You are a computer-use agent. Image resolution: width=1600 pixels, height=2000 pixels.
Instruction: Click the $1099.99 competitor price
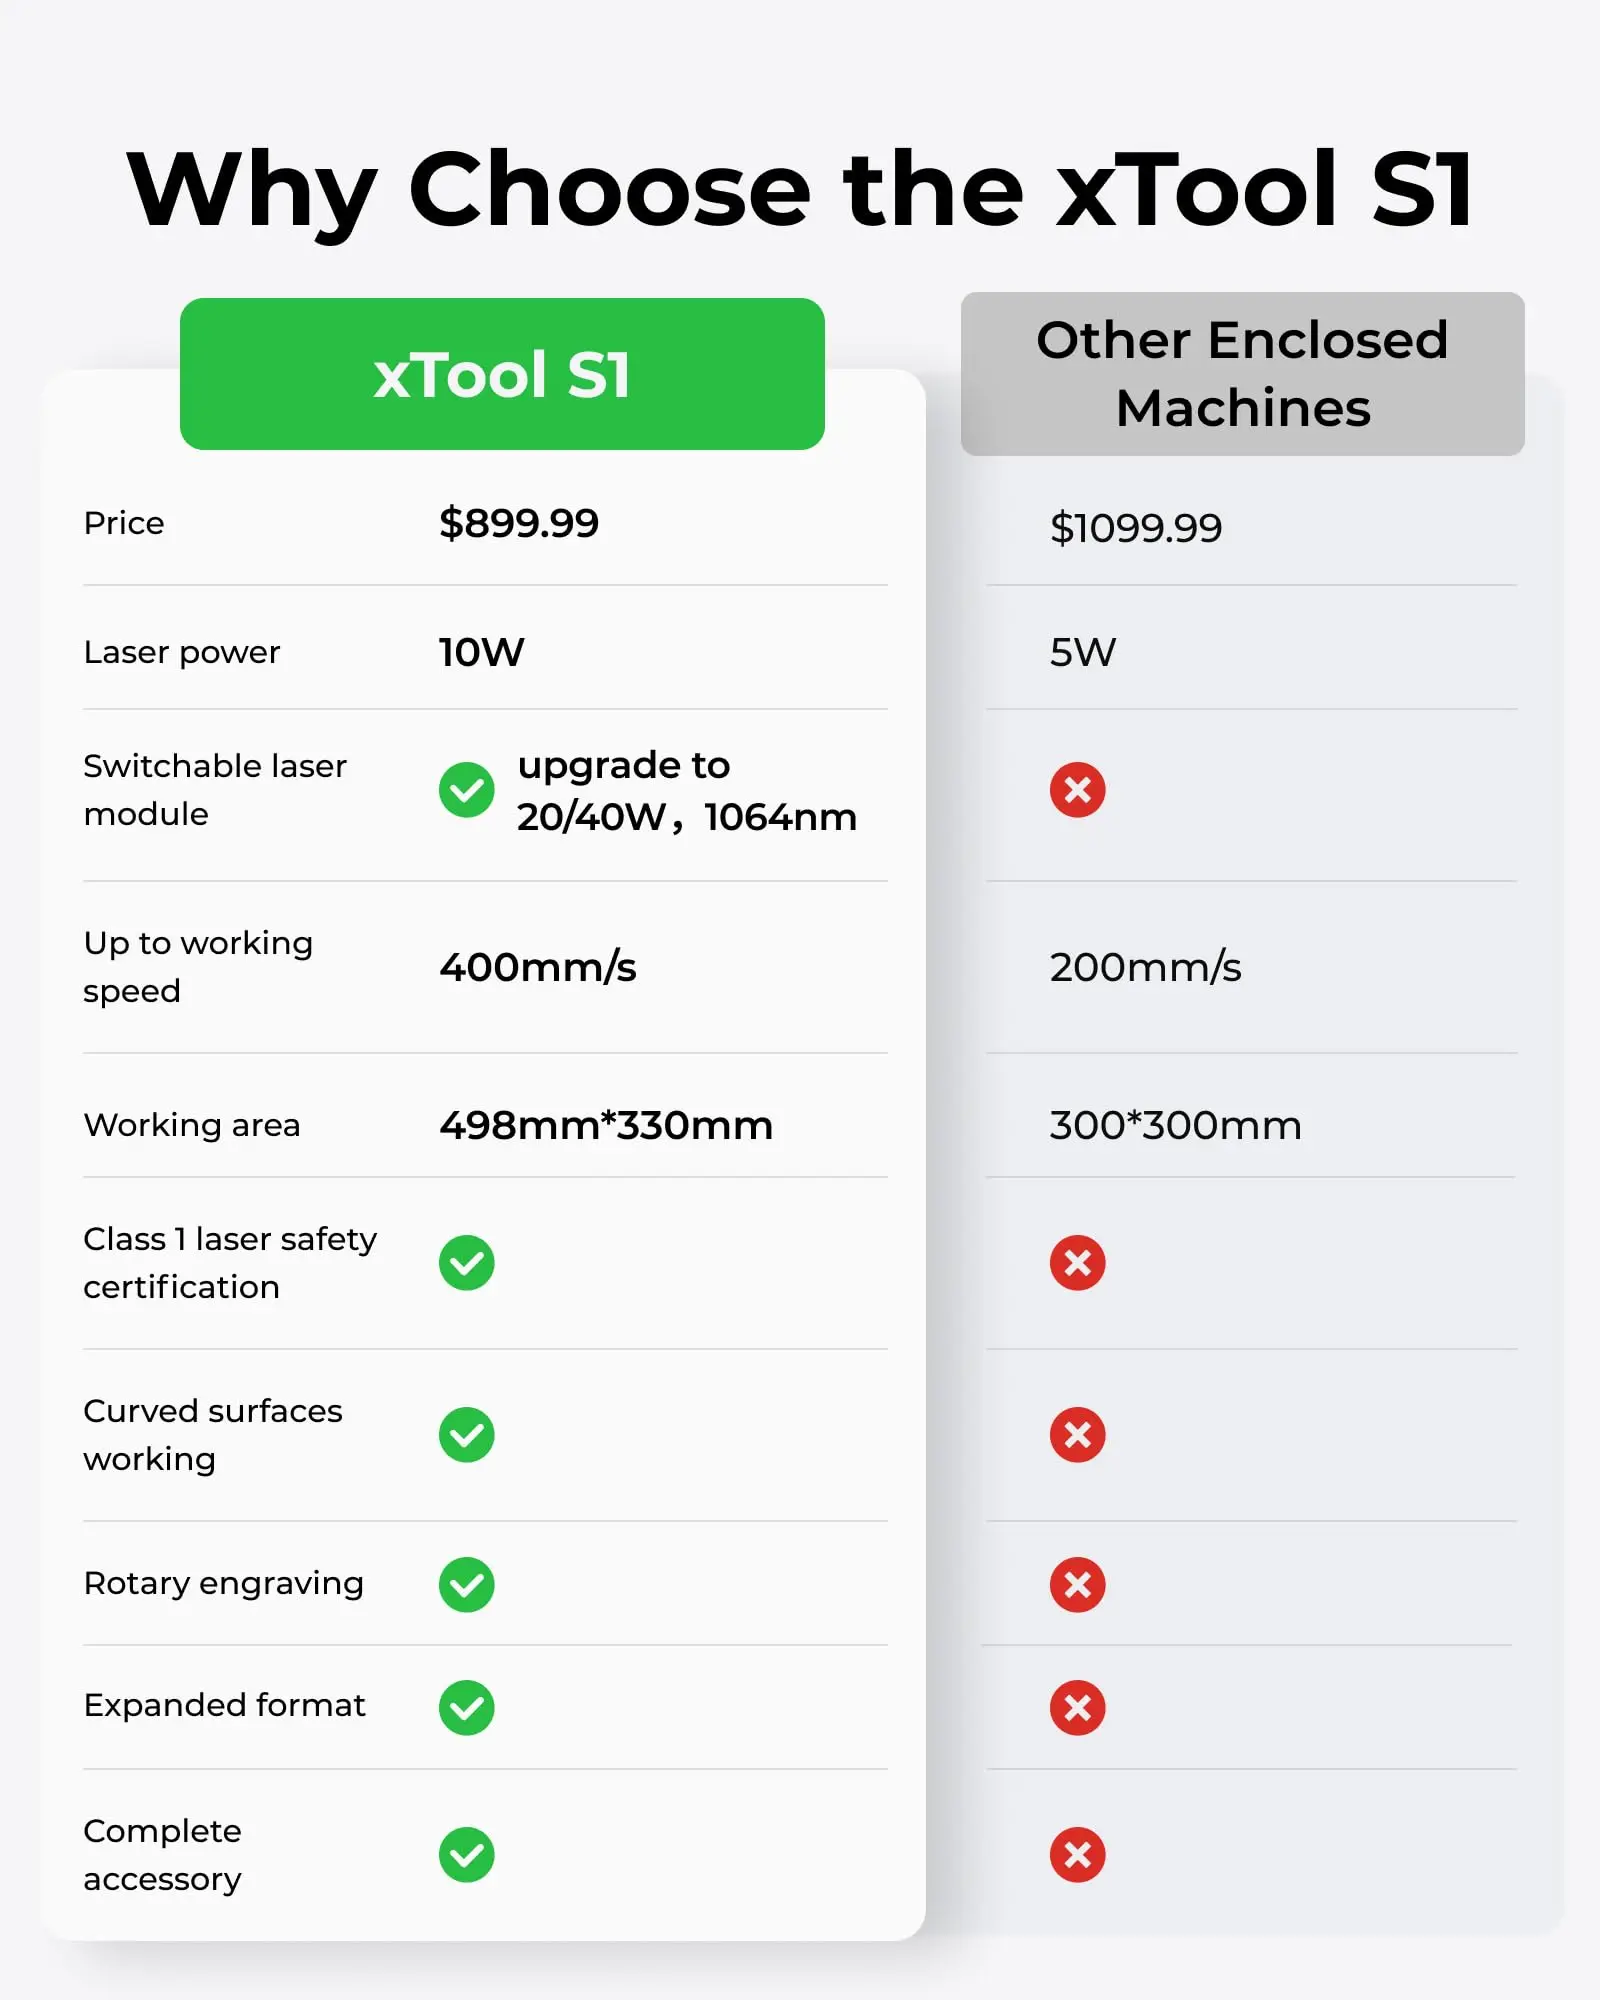tap(1136, 528)
